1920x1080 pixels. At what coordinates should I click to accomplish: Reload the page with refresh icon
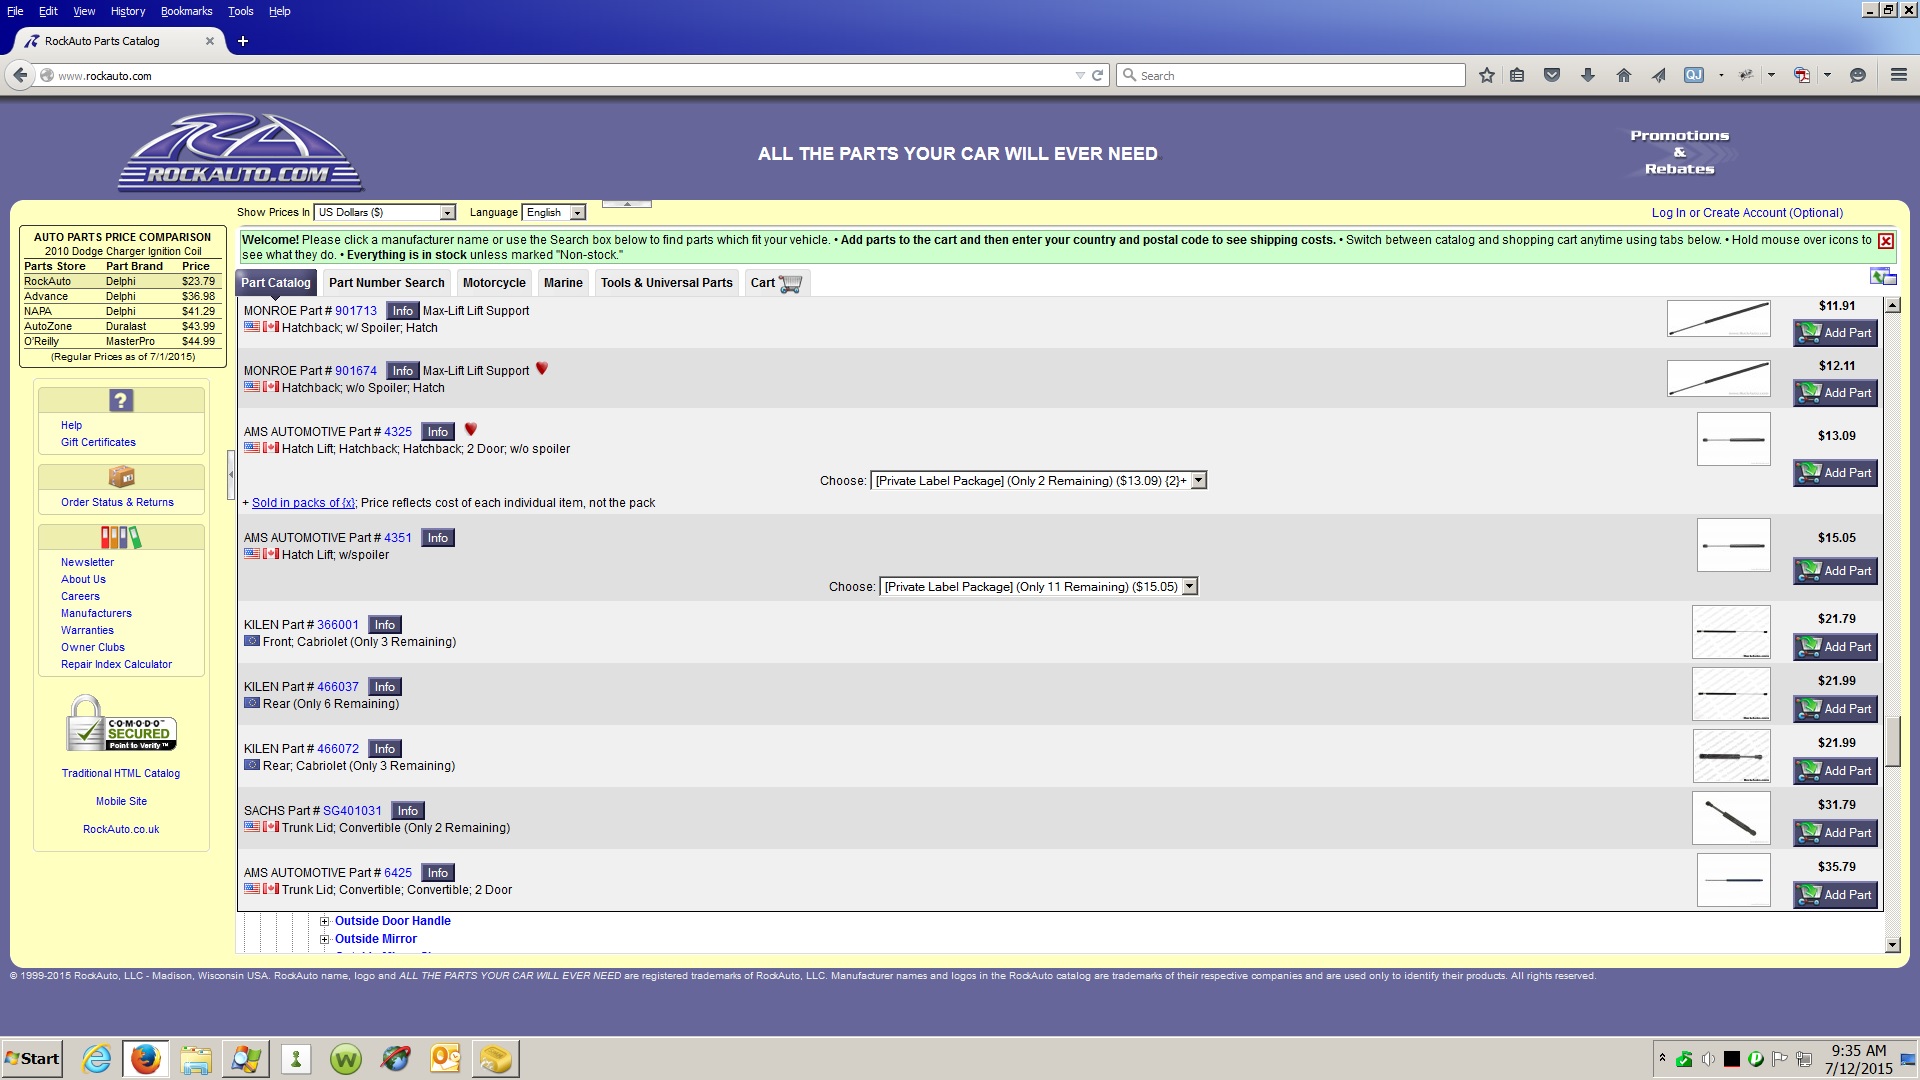[x=1097, y=75]
